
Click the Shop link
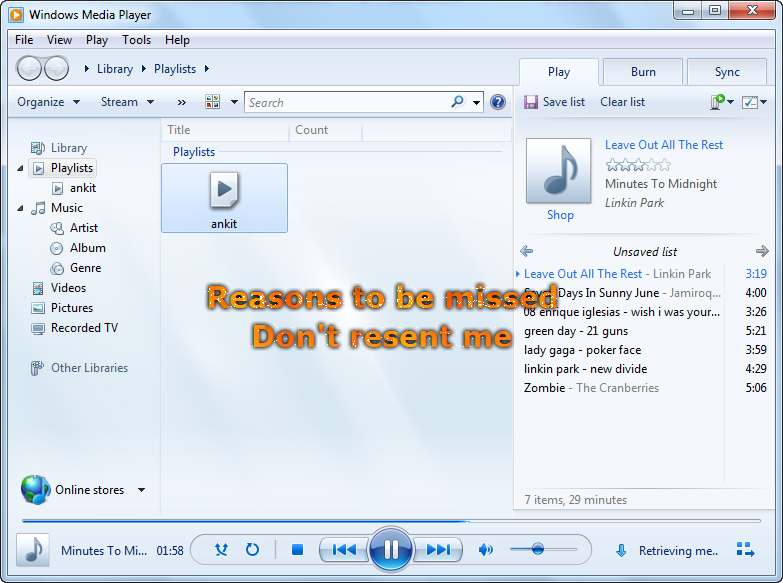(560, 215)
